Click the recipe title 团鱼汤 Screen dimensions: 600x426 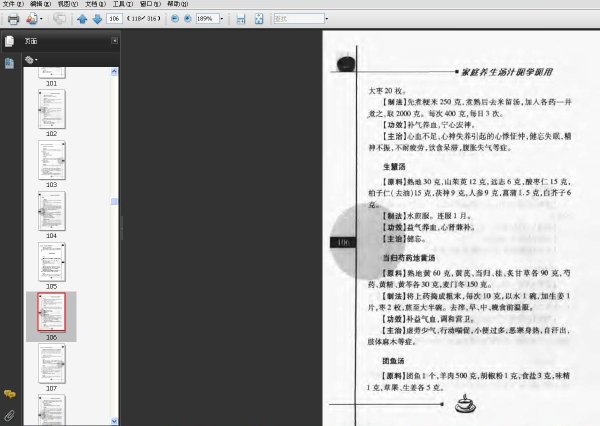[393, 361]
